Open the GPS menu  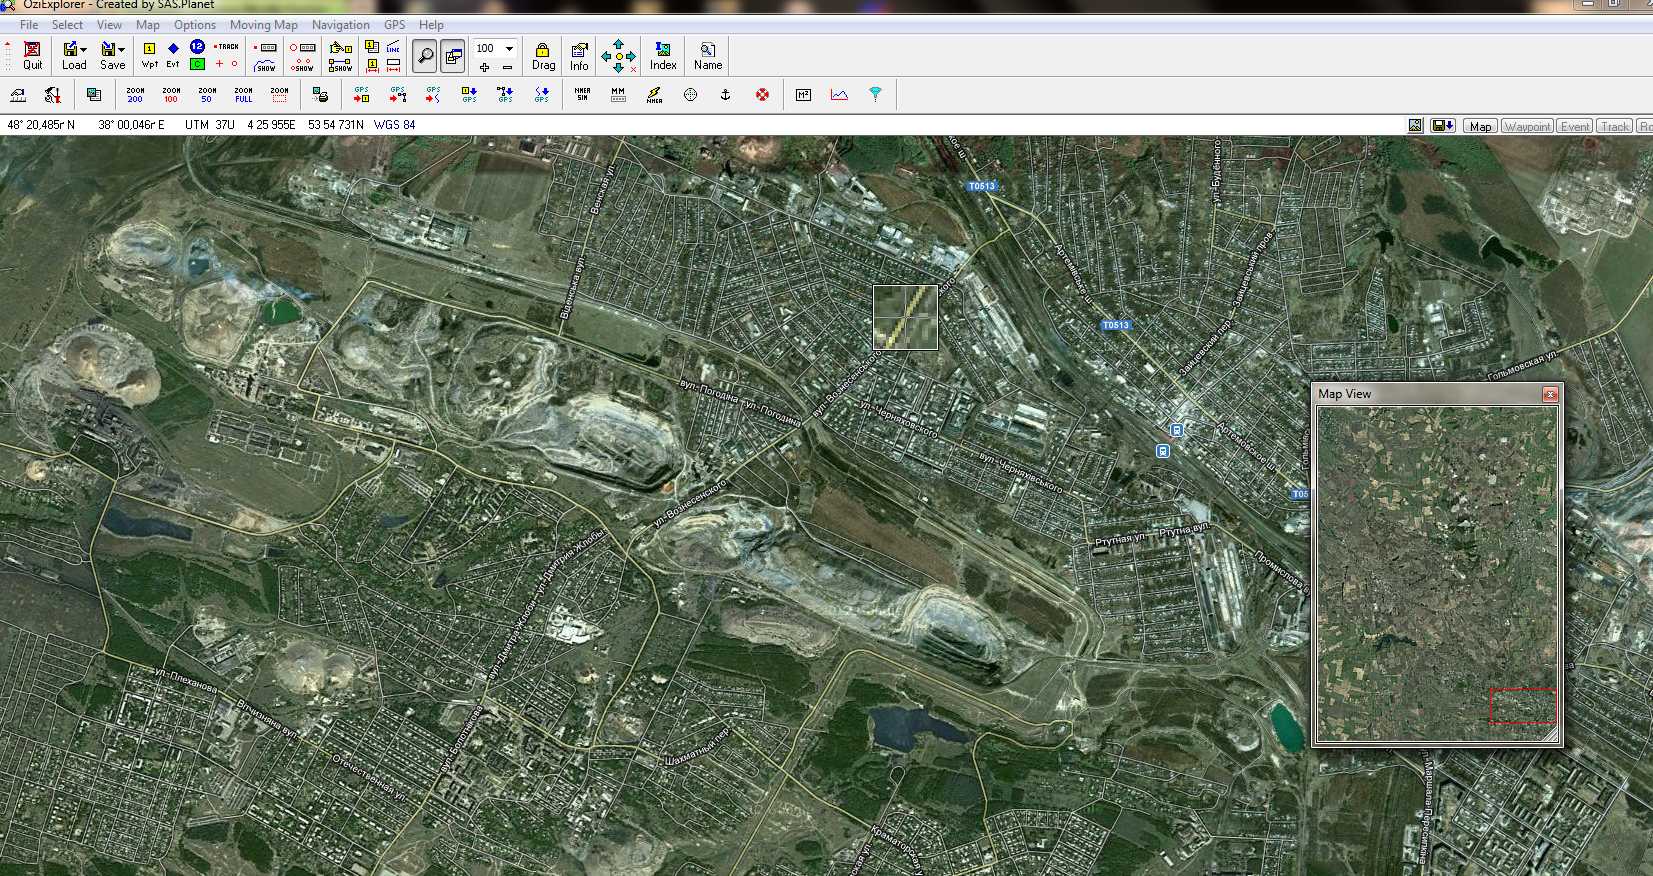click(395, 25)
